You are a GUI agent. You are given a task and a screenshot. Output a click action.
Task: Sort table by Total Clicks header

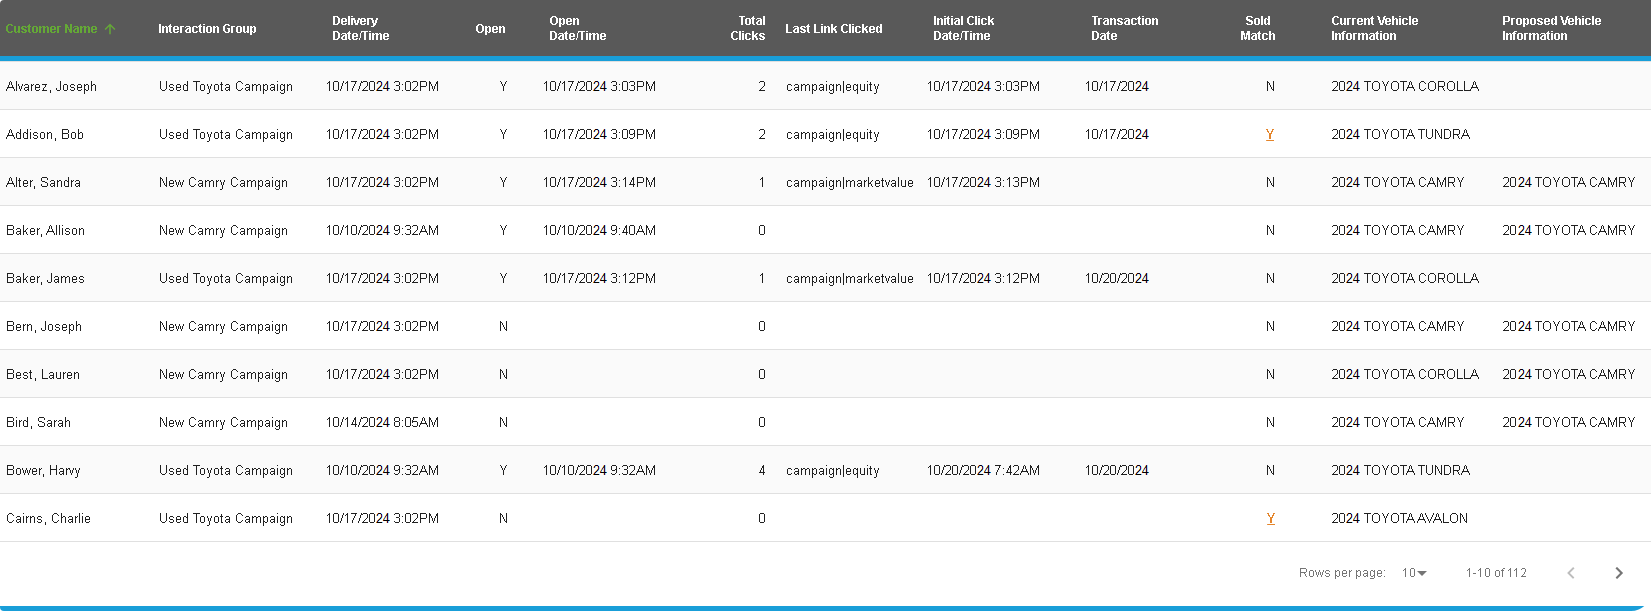pyautogui.click(x=747, y=28)
